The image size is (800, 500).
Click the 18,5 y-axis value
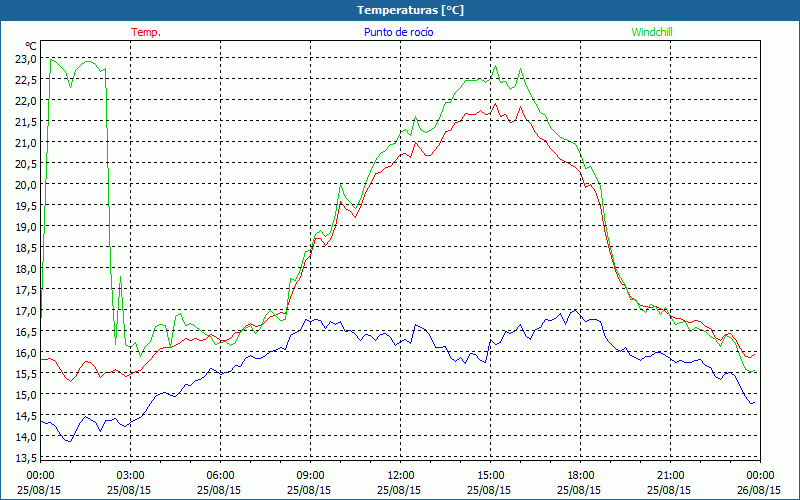coord(26,247)
